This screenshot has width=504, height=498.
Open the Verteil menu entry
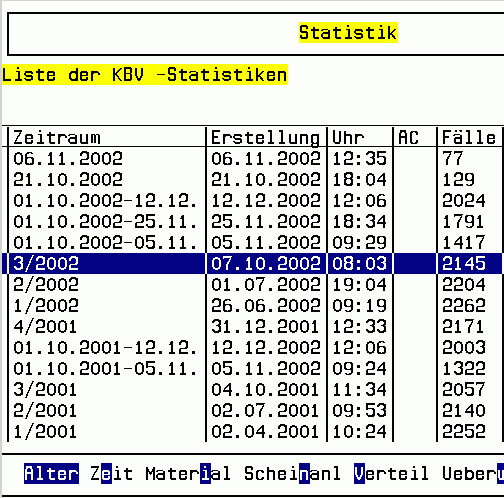(391, 473)
